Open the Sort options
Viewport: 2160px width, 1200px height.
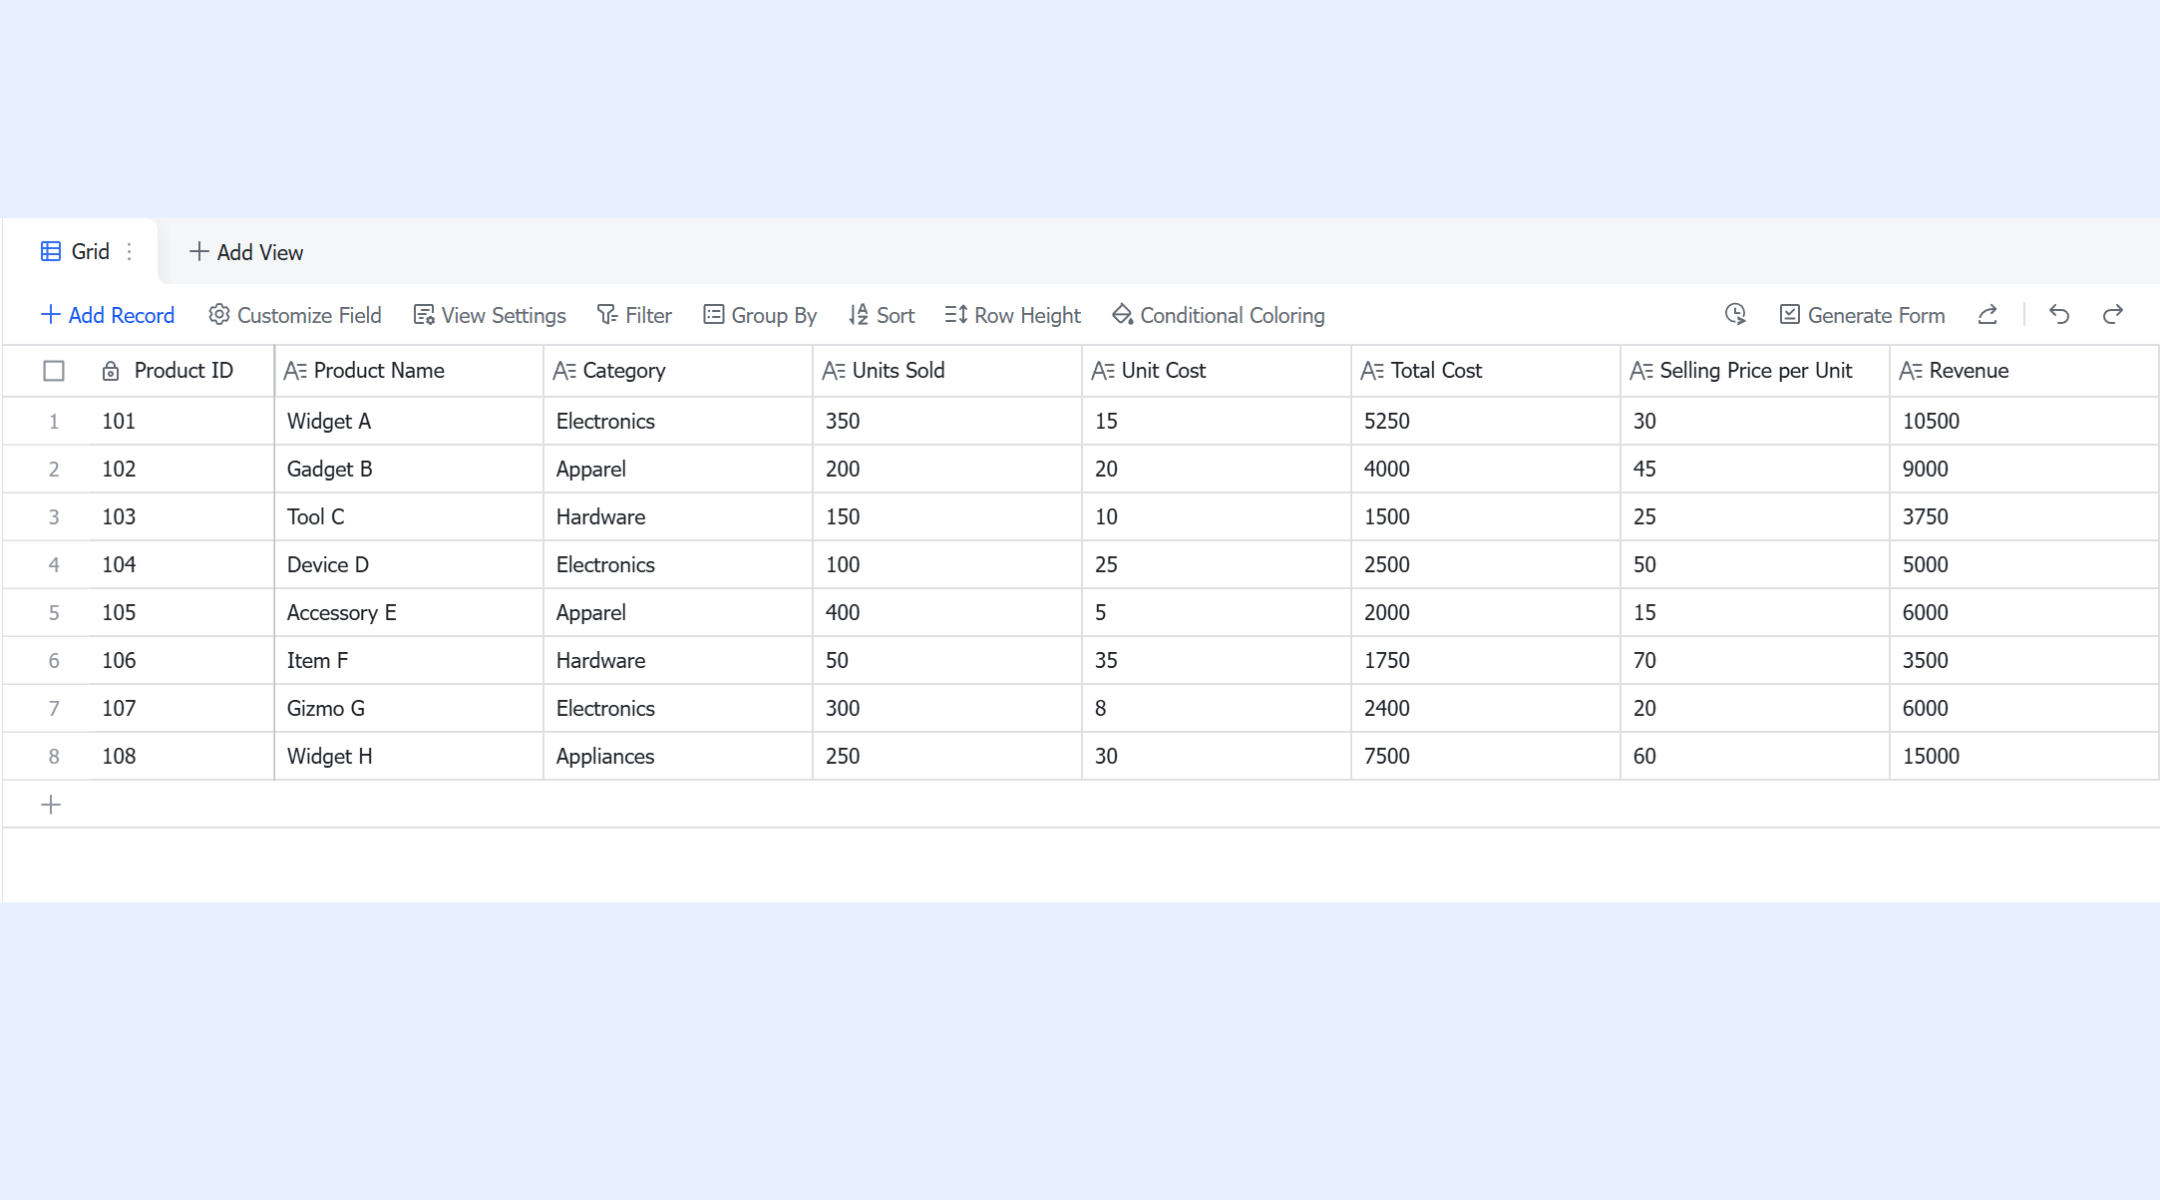881,315
